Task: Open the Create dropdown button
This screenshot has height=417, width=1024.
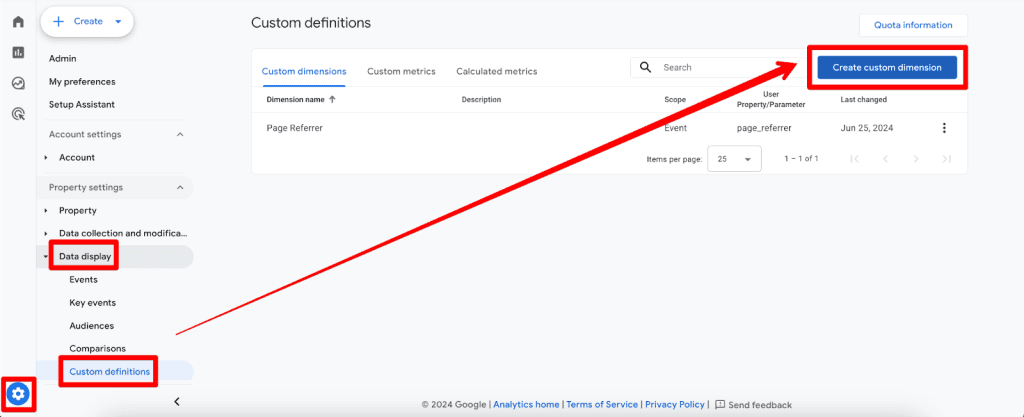Action: [87, 22]
